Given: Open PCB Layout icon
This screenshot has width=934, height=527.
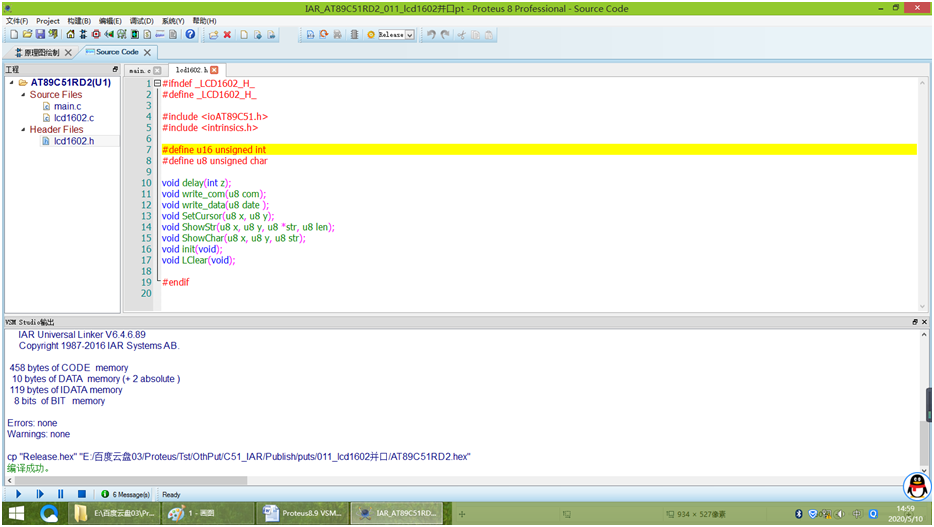Looking at the screenshot, I should tap(96, 35).
